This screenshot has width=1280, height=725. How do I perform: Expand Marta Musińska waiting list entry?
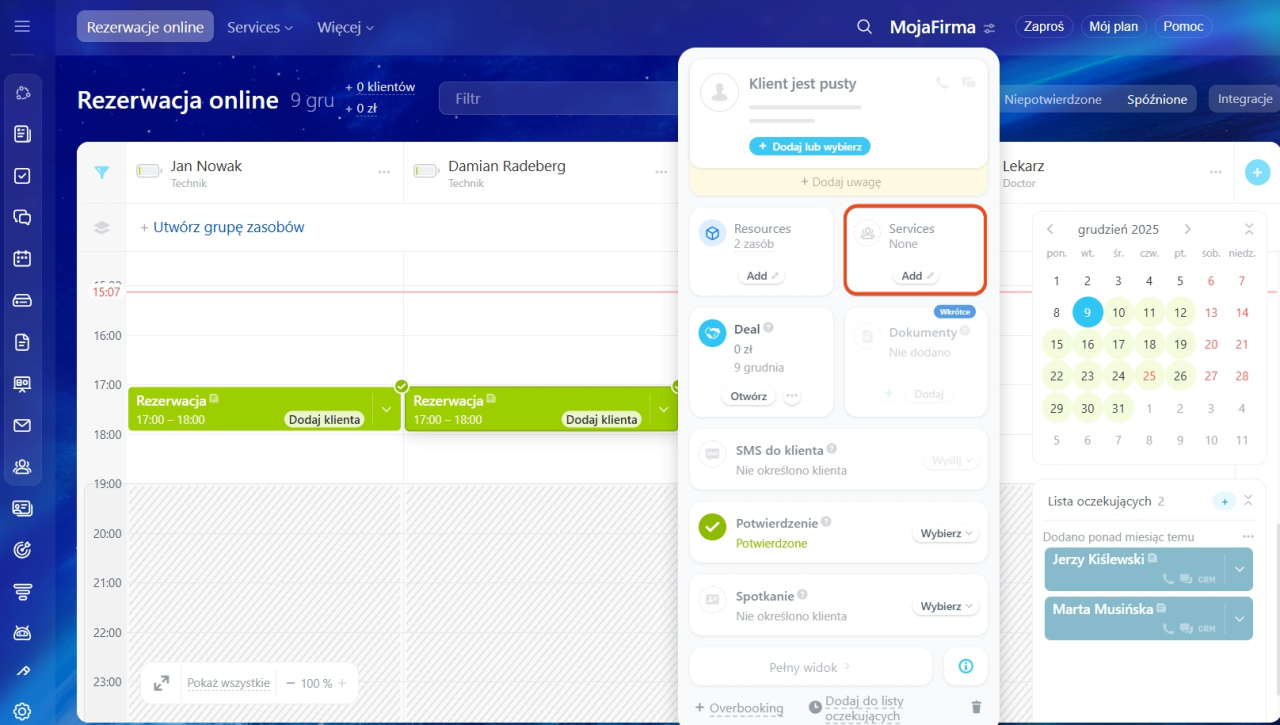click(1240, 619)
